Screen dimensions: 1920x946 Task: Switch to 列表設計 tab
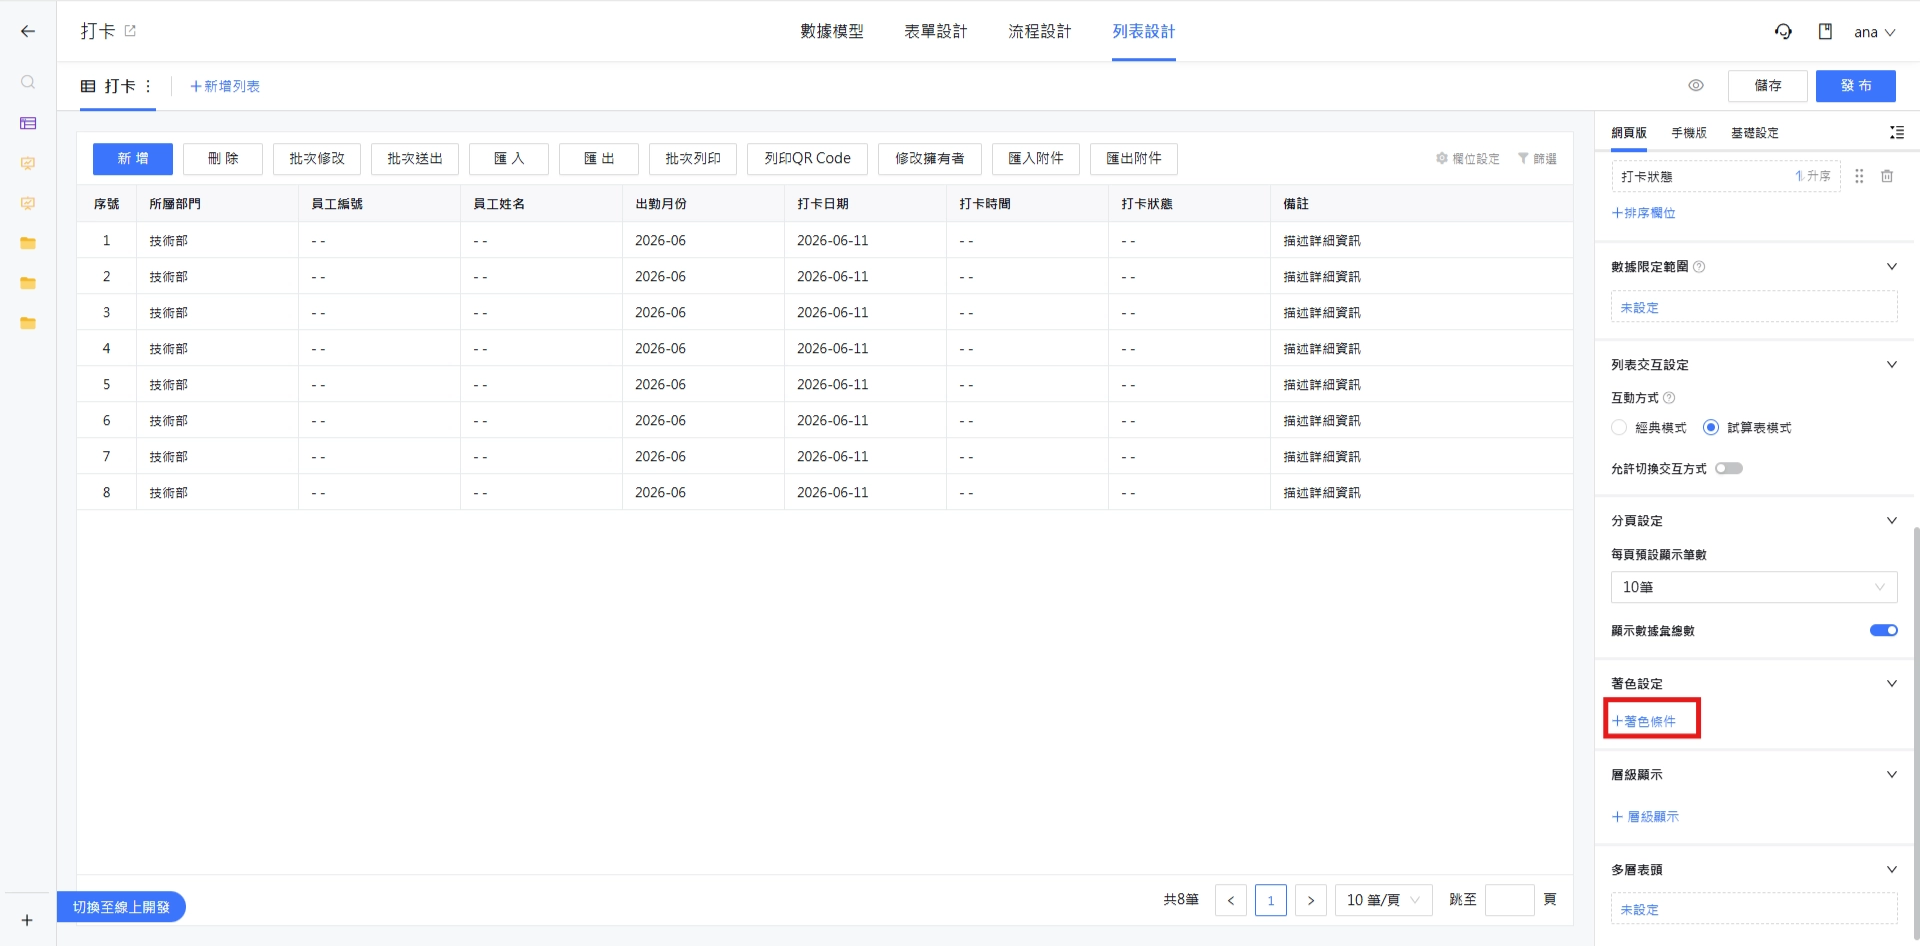click(x=1144, y=31)
